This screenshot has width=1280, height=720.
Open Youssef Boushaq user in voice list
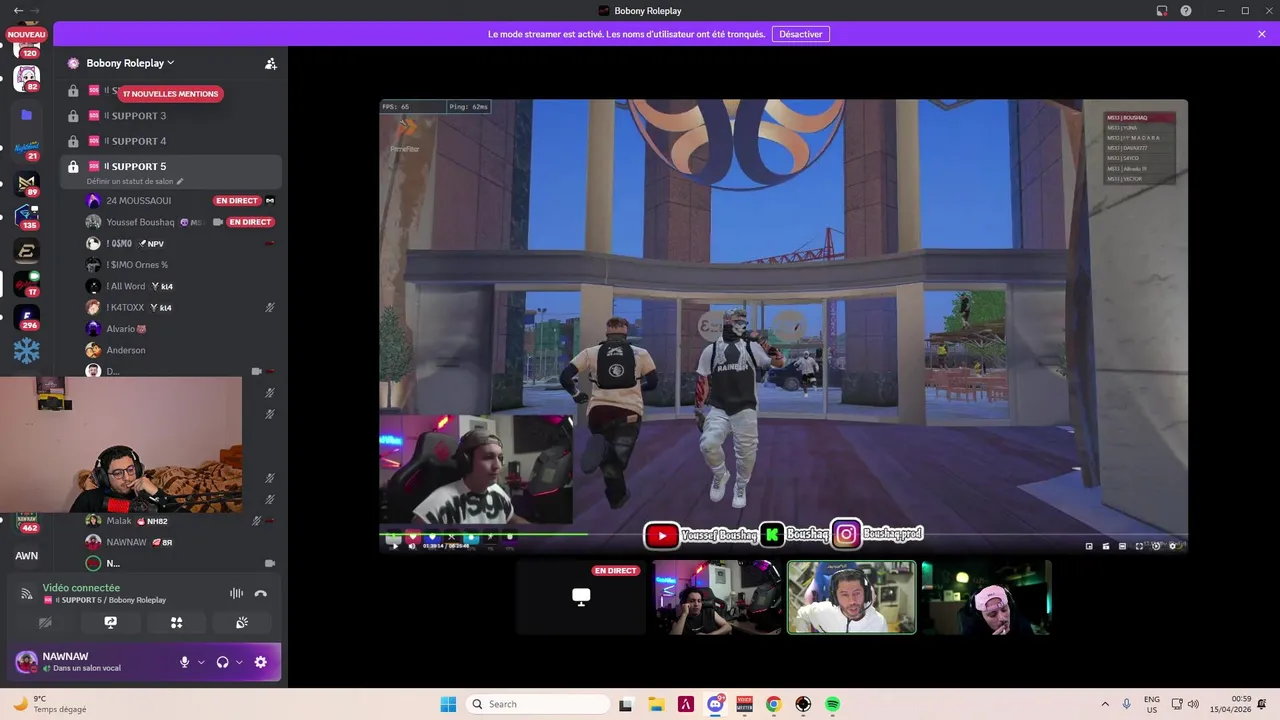tap(180, 222)
